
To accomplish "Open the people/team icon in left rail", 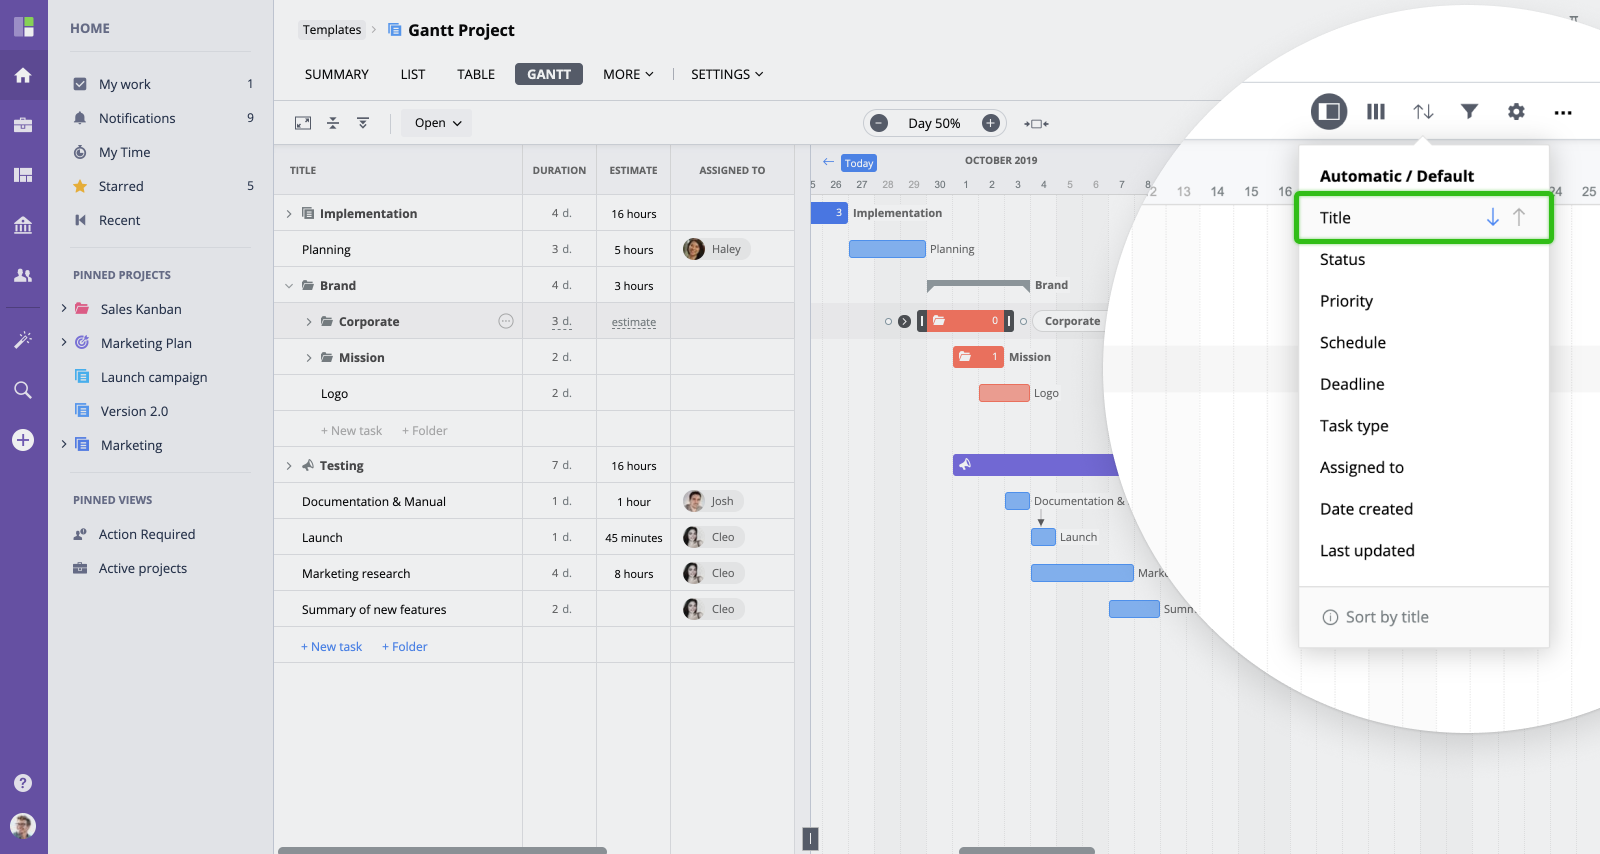I will click(23, 275).
